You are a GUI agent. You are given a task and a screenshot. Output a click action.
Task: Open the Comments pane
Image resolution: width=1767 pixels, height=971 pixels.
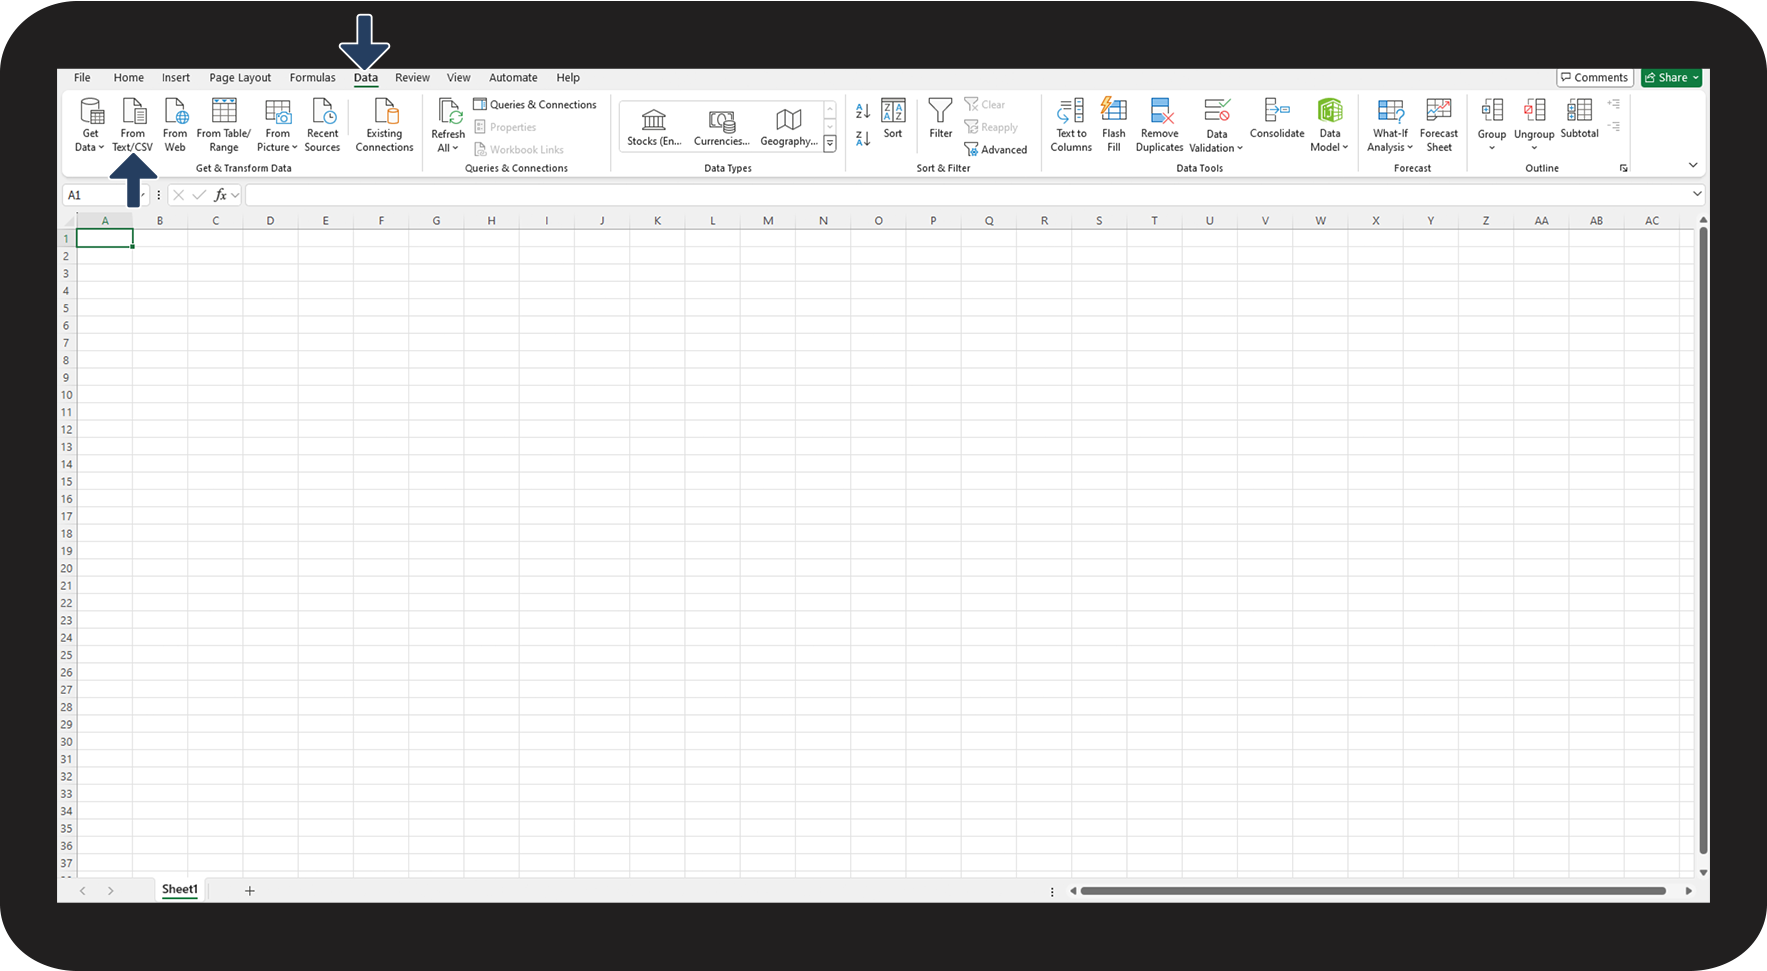click(x=1595, y=78)
